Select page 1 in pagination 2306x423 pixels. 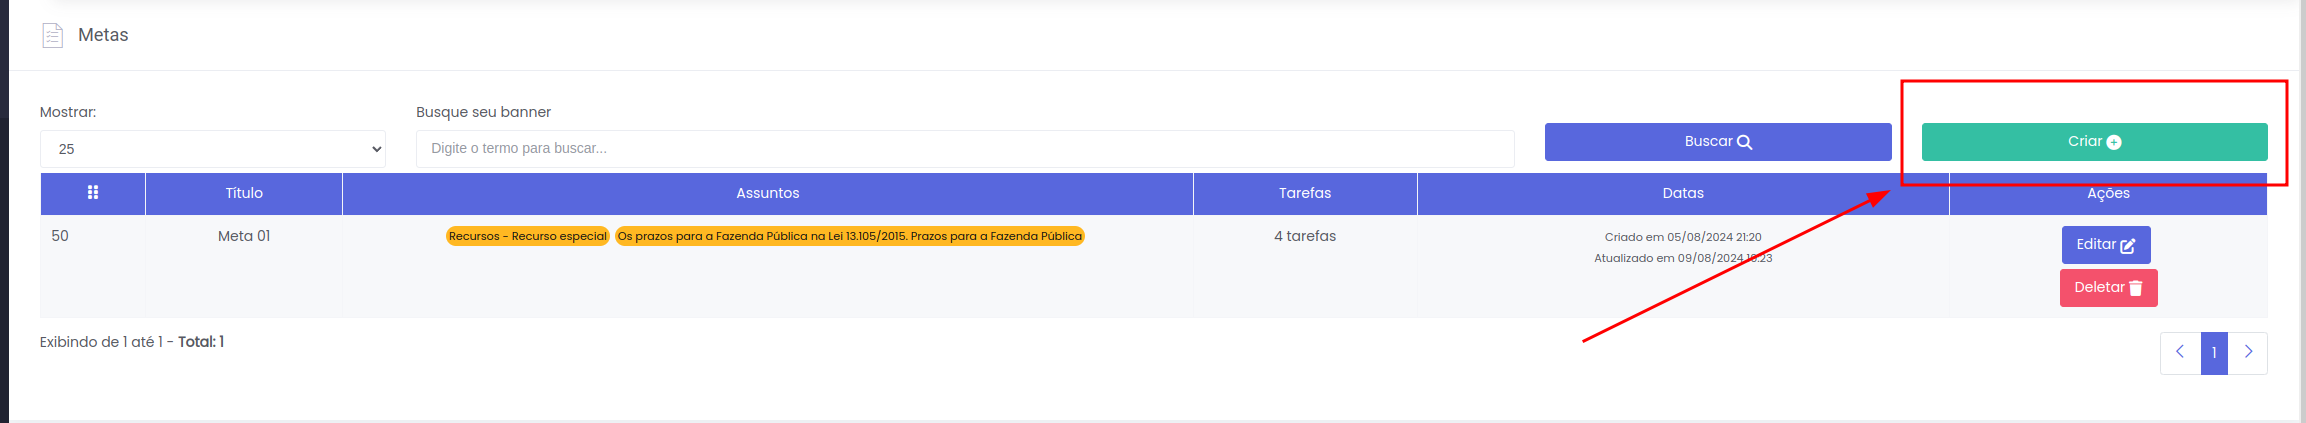click(2214, 352)
